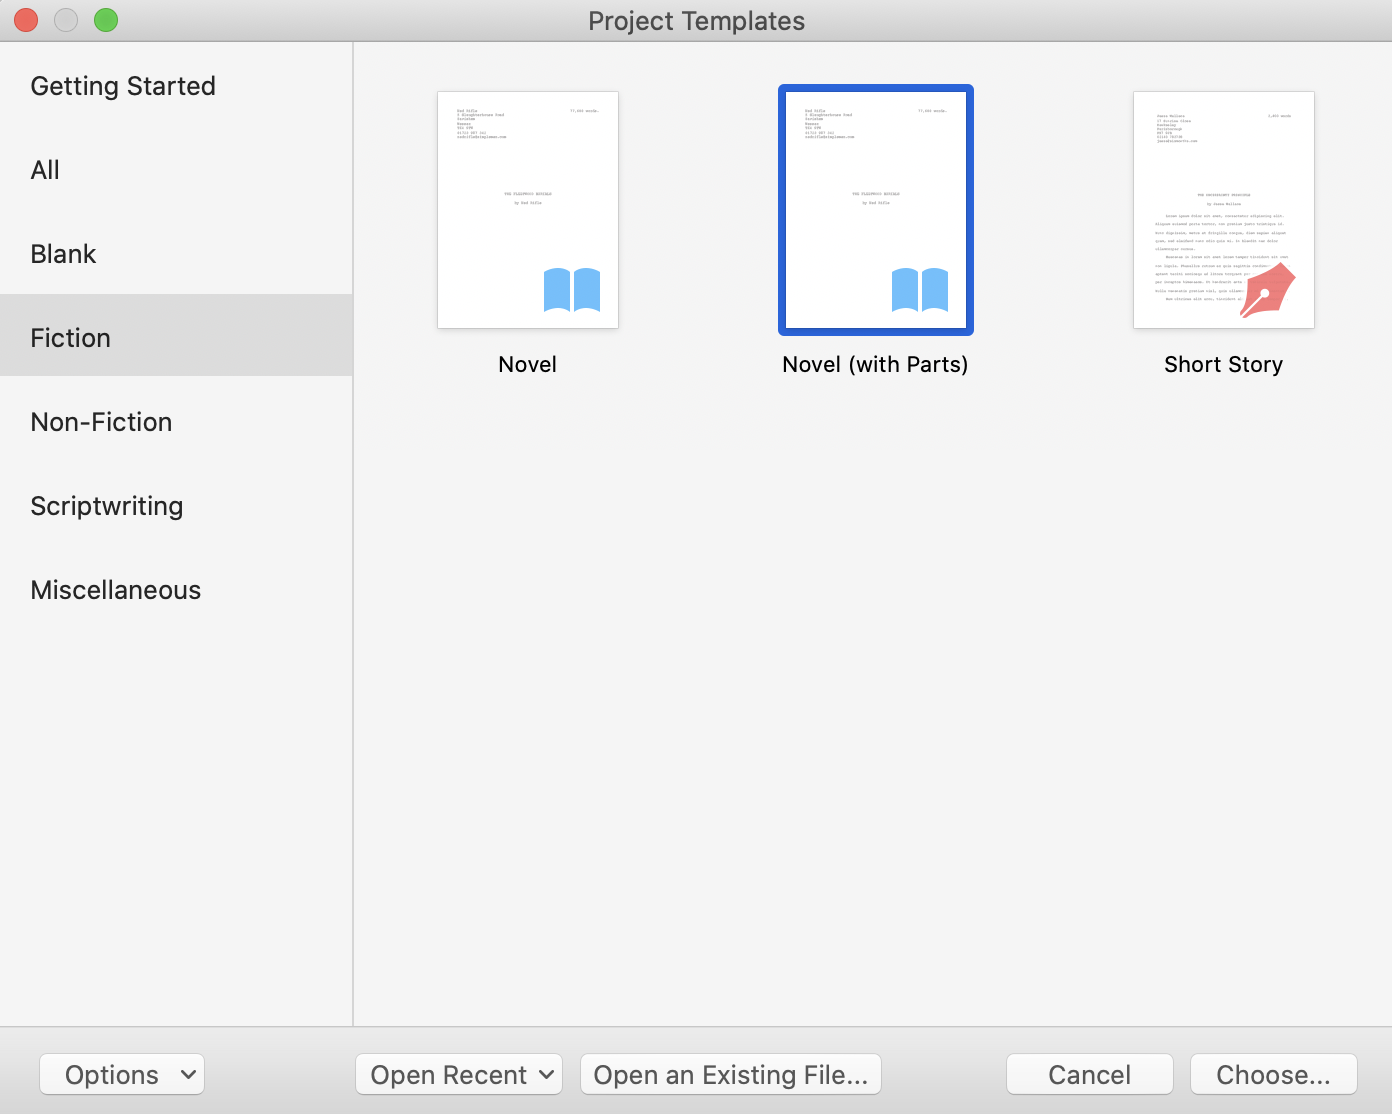The image size is (1392, 1114).
Task: Go to the Non-Fiction category
Action: (x=101, y=422)
